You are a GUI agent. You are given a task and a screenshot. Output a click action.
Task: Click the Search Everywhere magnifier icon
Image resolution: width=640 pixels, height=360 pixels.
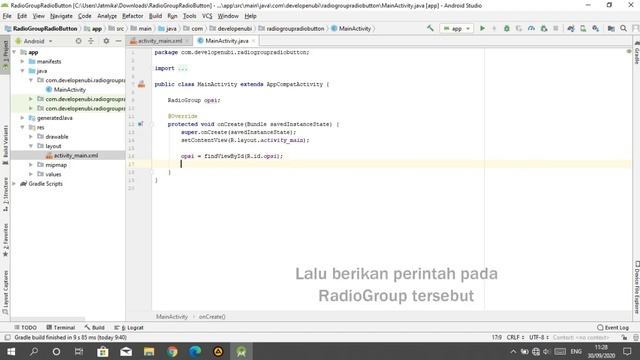tap(623, 28)
